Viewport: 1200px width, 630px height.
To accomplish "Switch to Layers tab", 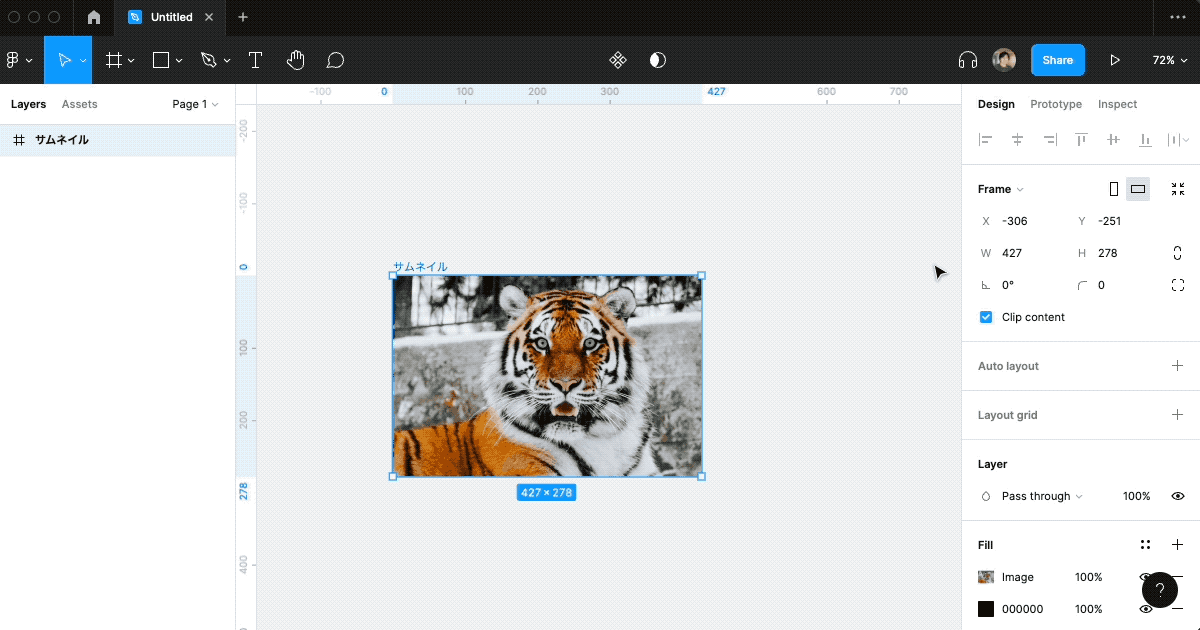I will [29, 104].
